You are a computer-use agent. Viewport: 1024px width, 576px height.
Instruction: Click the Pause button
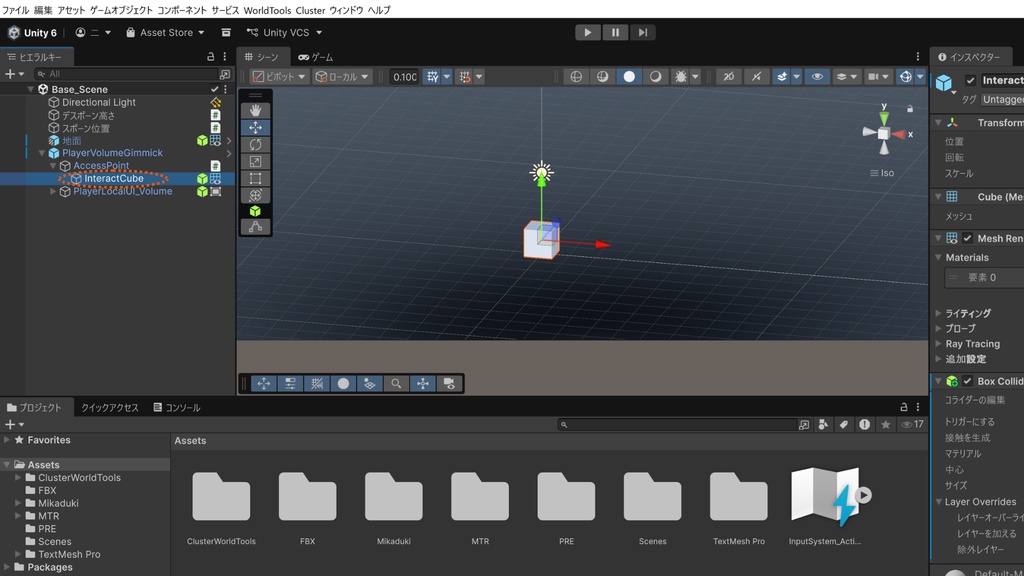click(615, 33)
